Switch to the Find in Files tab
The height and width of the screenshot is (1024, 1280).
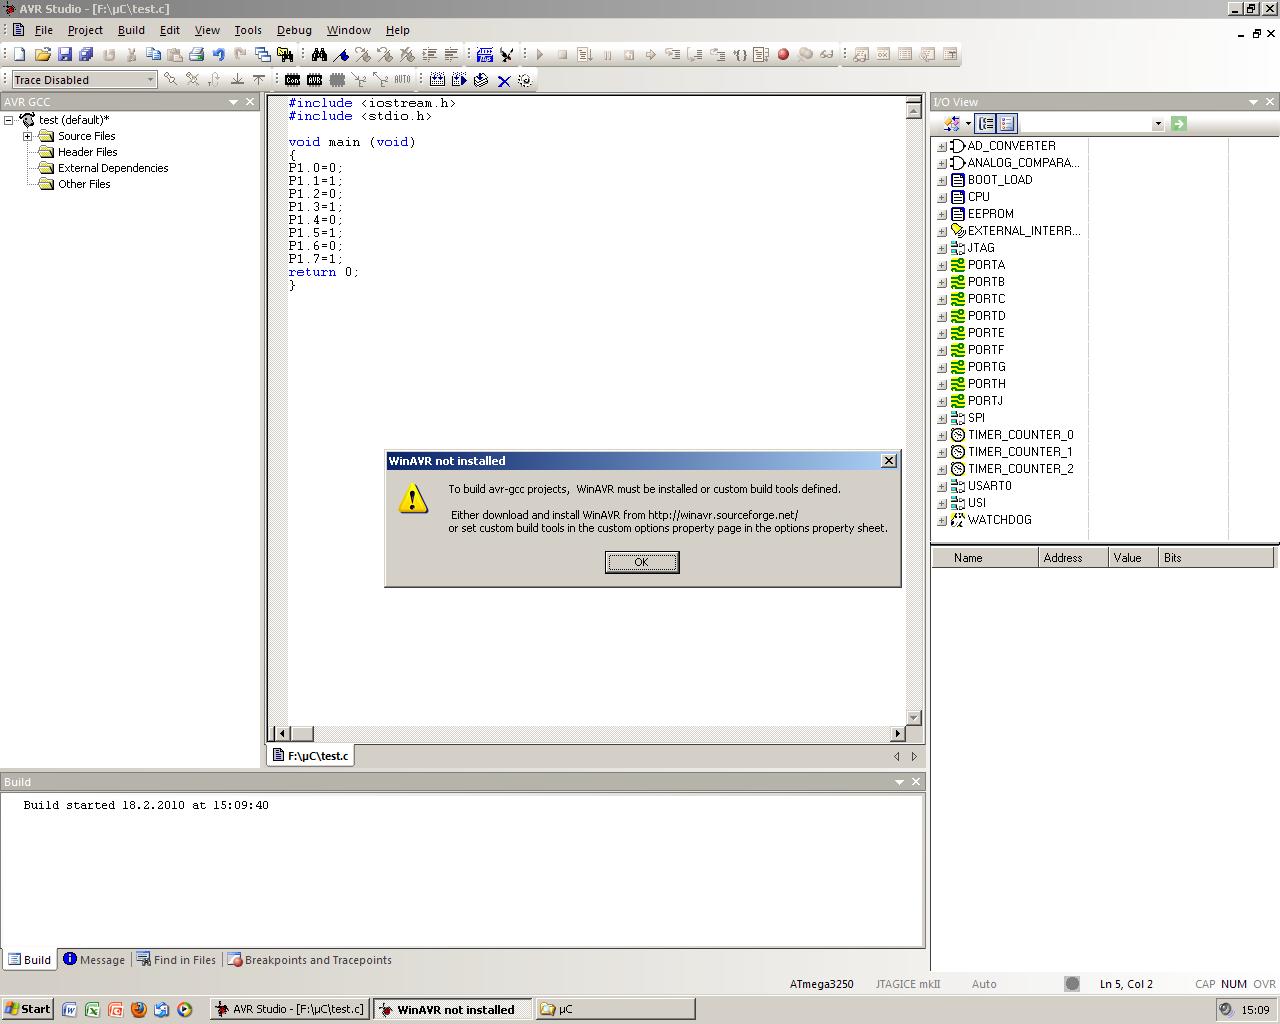tap(176, 960)
